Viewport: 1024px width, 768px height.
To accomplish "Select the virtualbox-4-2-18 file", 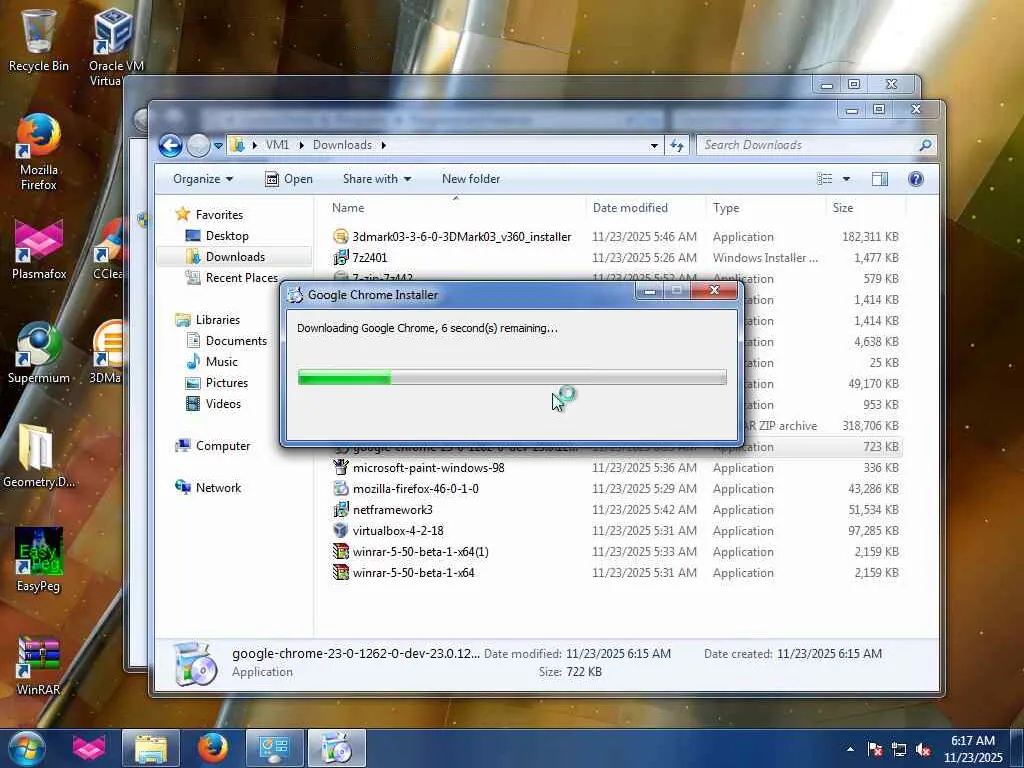I will click(615, 530).
